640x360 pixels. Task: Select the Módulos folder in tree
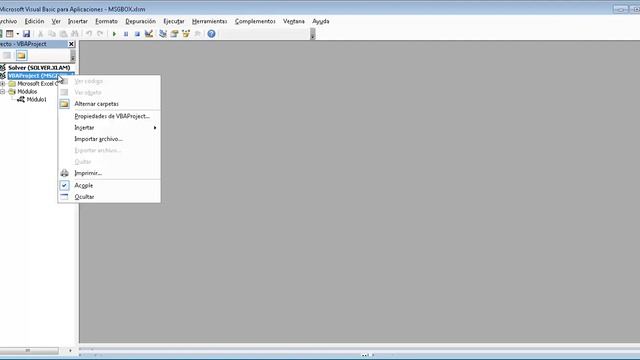click(x=27, y=92)
